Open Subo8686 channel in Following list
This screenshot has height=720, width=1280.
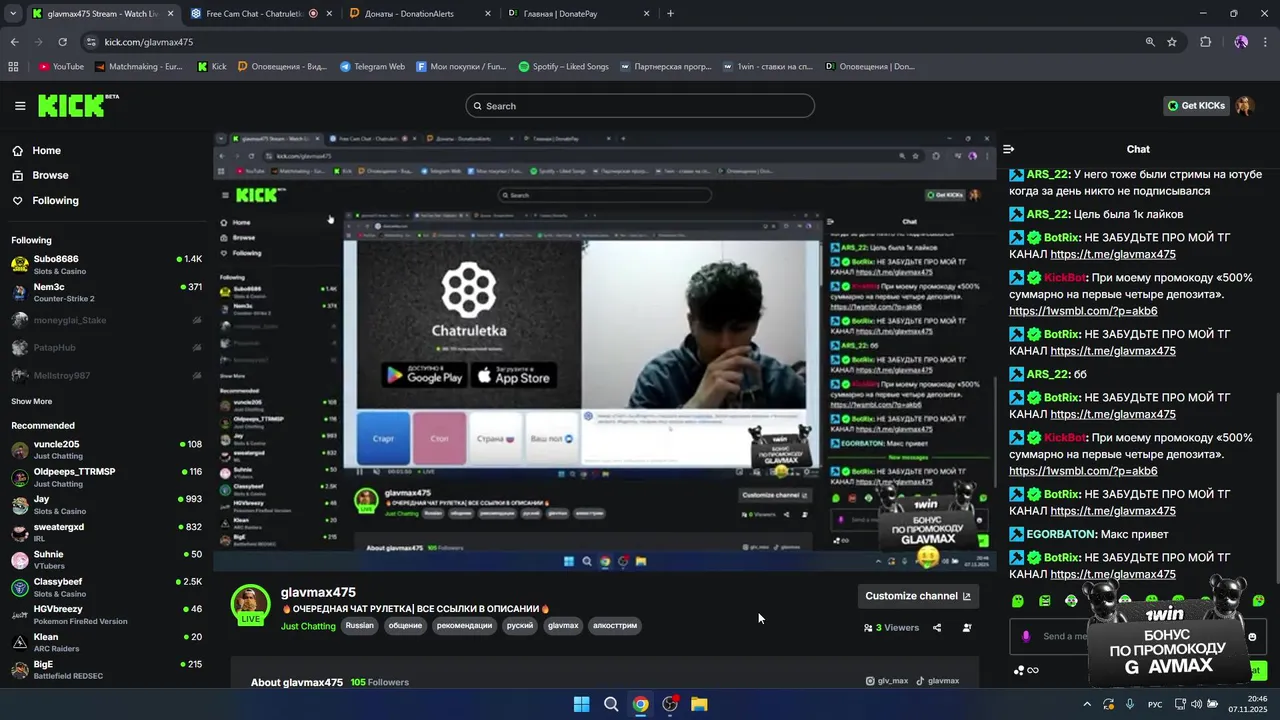[105, 264]
